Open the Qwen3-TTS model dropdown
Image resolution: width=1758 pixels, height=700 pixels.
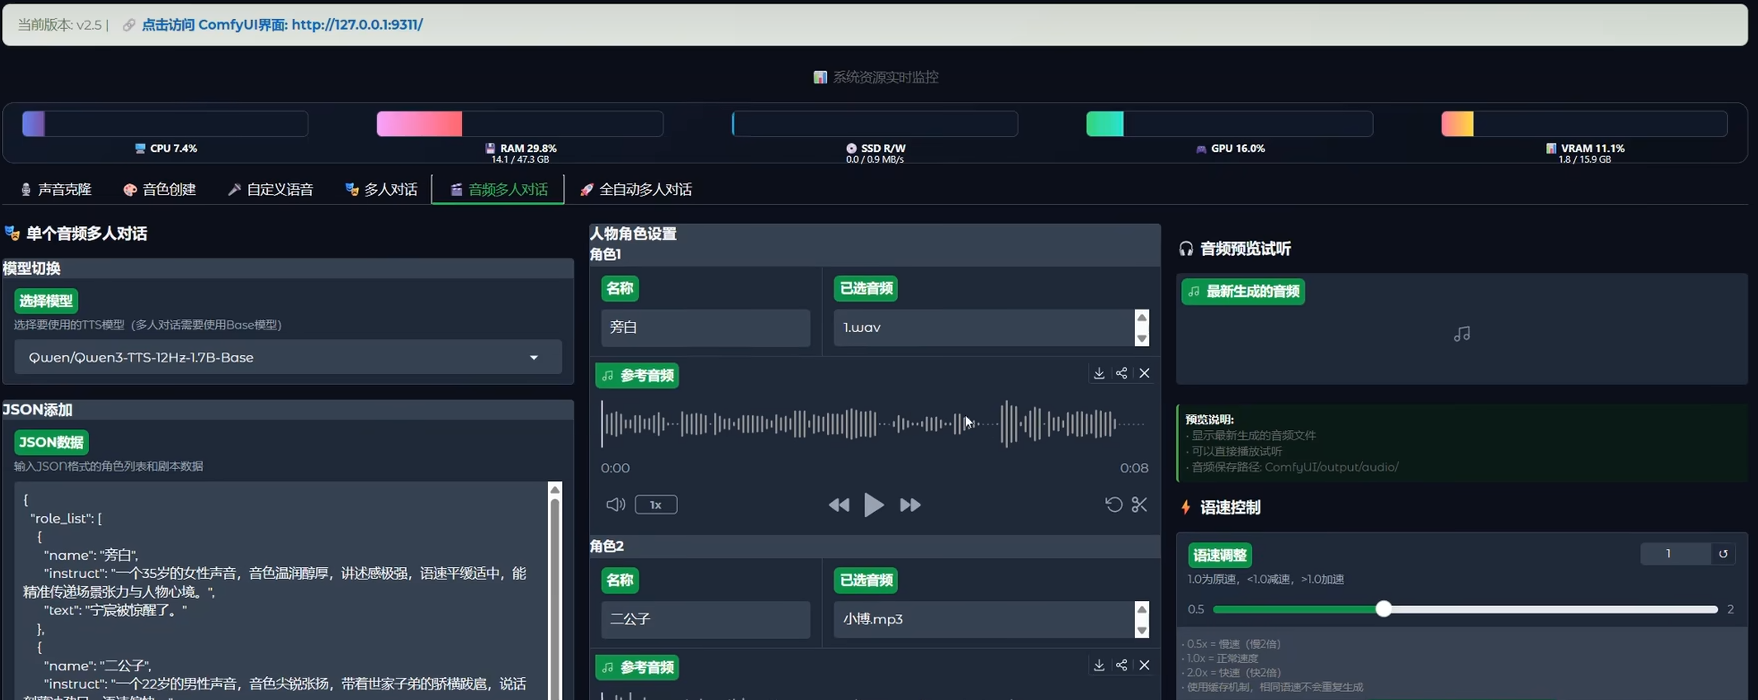[x=287, y=357]
